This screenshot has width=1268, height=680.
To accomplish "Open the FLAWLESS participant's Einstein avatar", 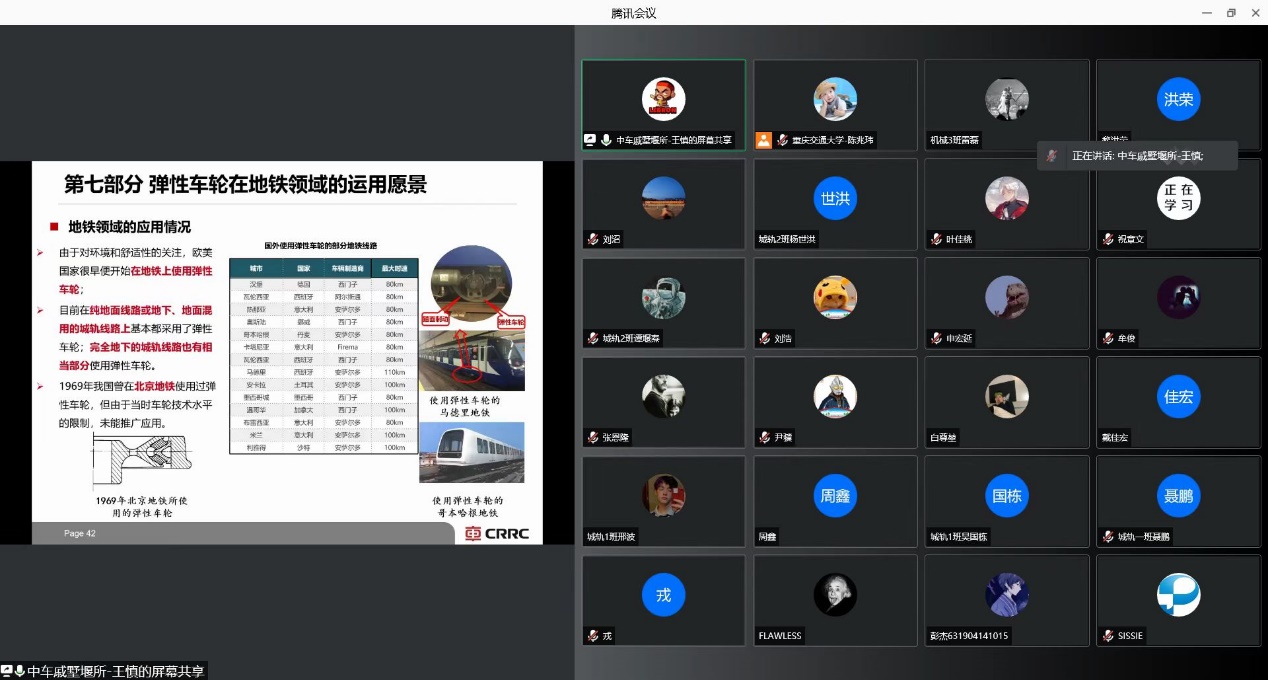I will point(835,594).
